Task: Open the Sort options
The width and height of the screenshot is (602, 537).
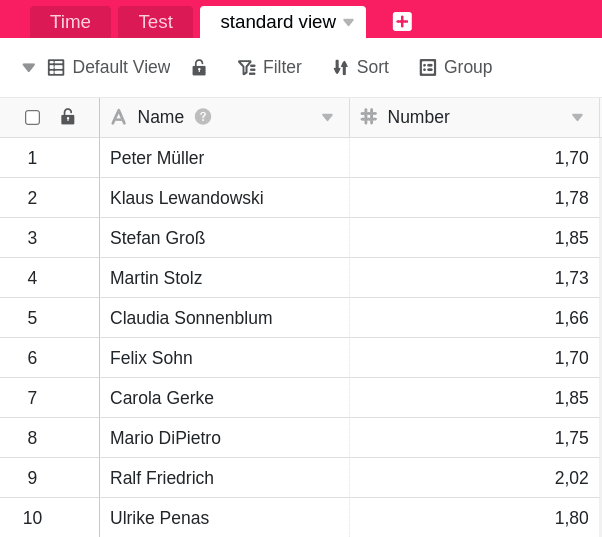Action: click(x=360, y=67)
